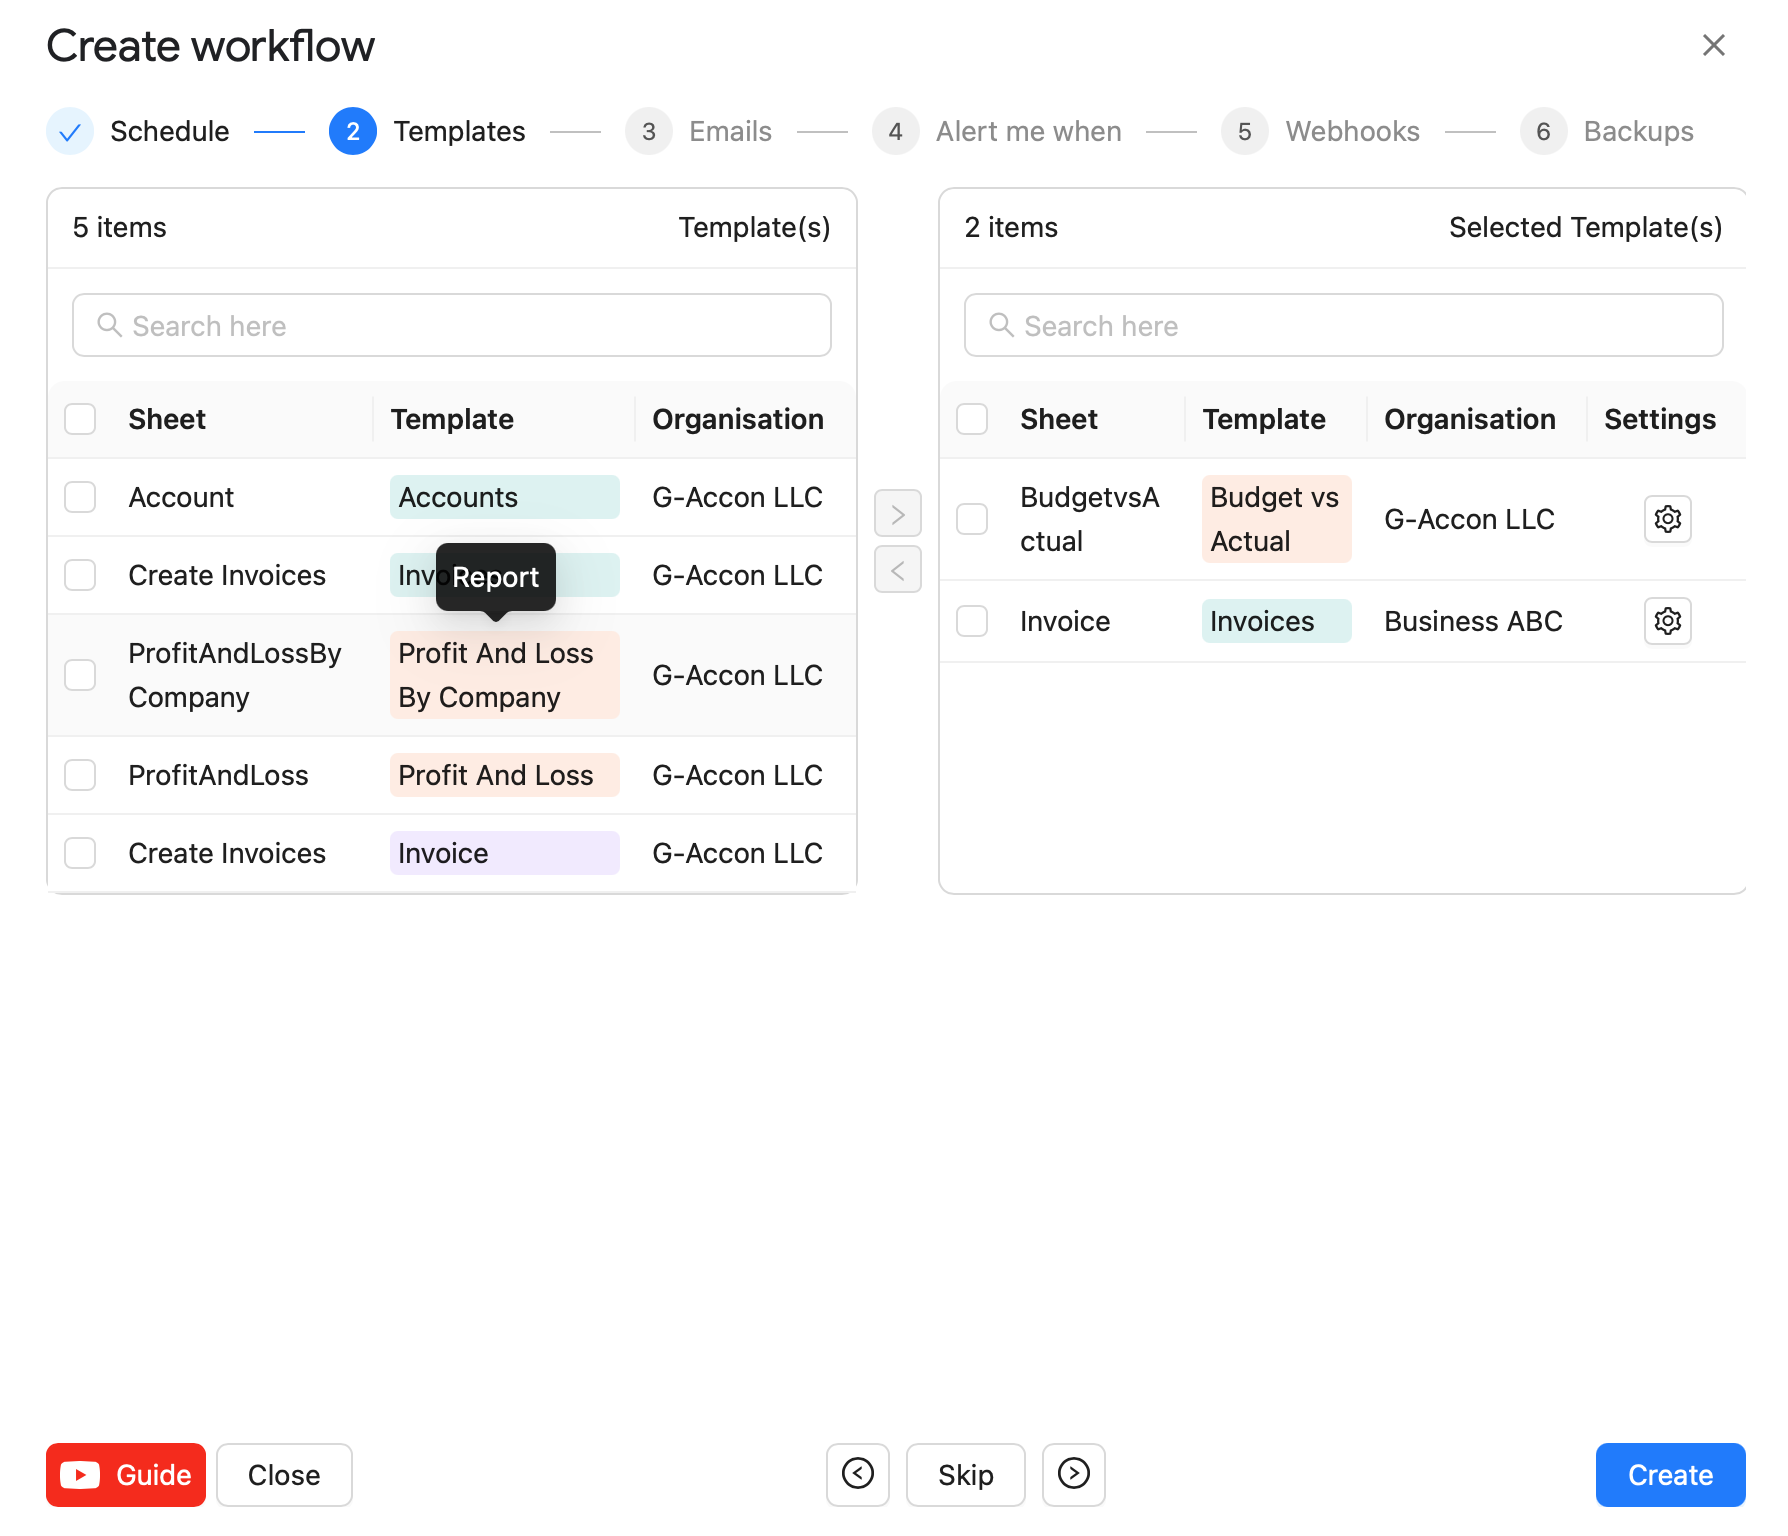This screenshot has height=1536, width=1788.
Task: Focus the left Templates search field
Action: 452,325
